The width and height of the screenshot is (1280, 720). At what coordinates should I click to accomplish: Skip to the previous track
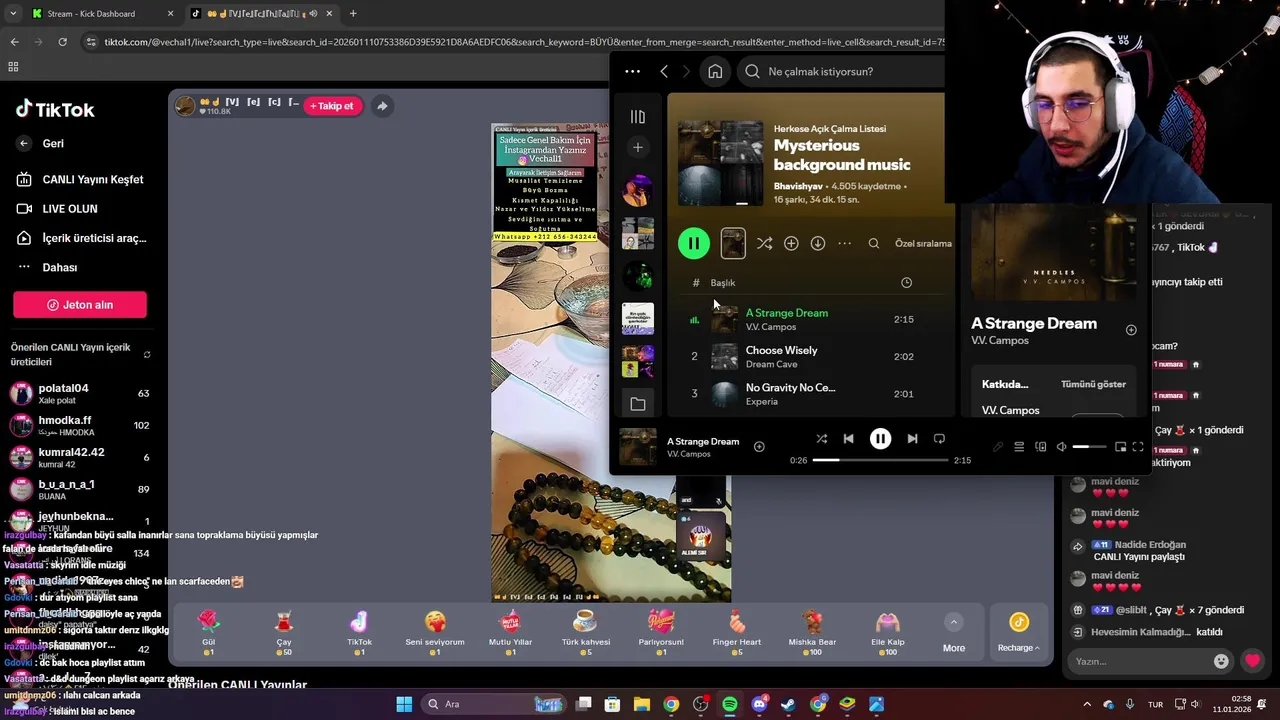click(x=848, y=438)
